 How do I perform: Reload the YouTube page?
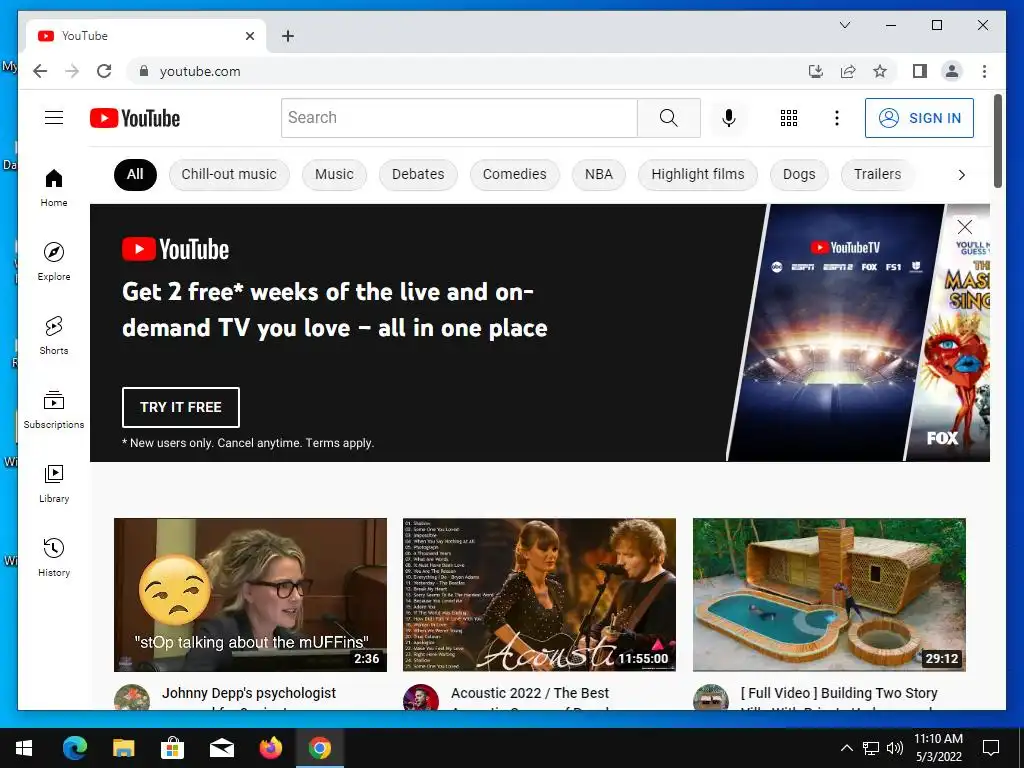104,71
